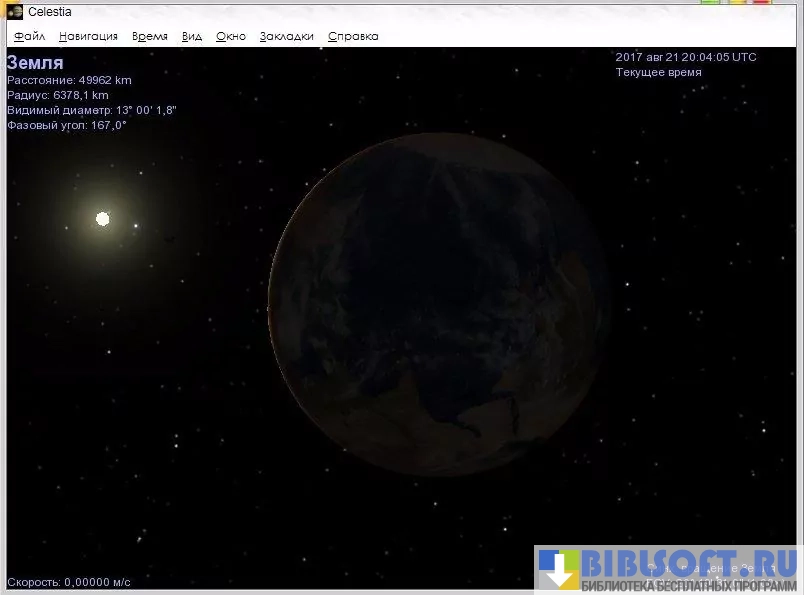The width and height of the screenshot is (804, 595).
Task: Open the Вид menu
Action: (192, 36)
